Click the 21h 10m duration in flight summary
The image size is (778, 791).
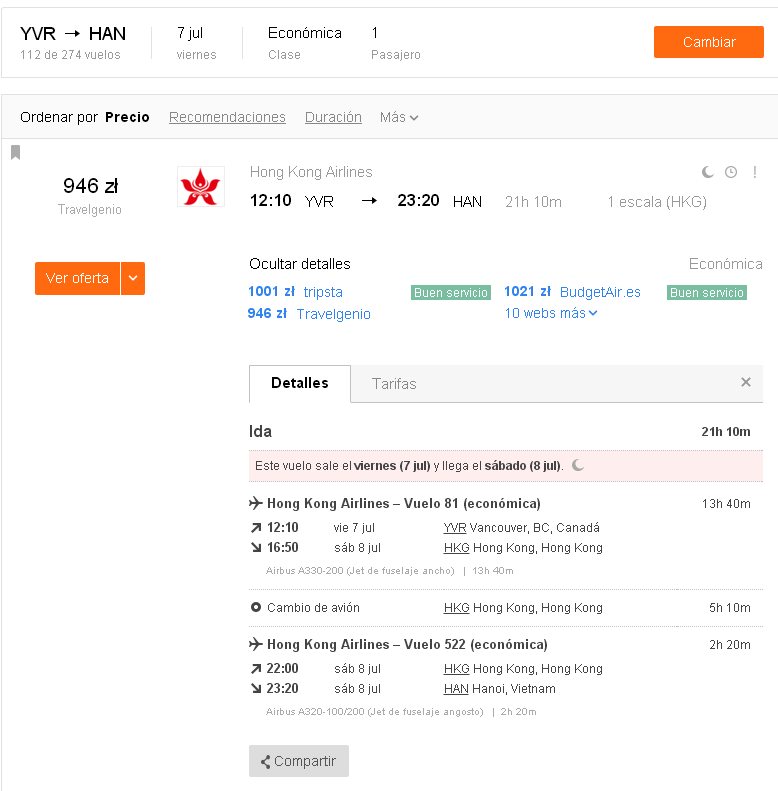(x=533, y=202)
